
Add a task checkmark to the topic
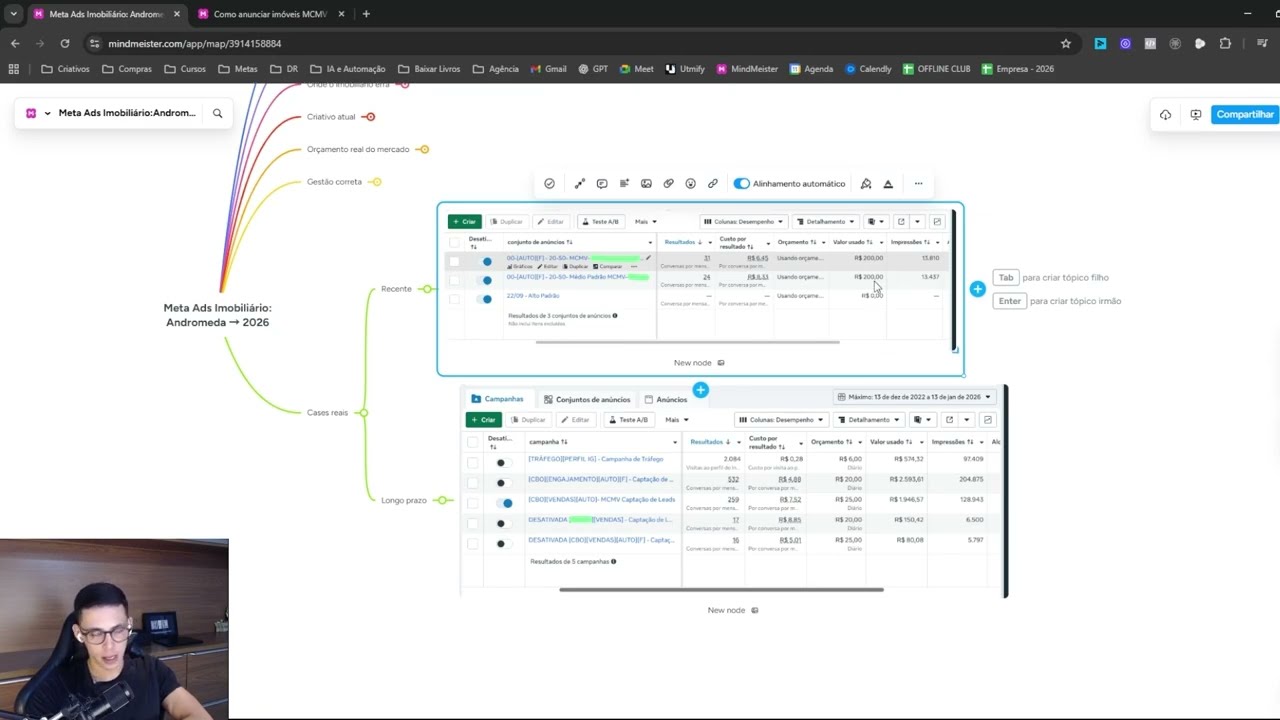[549, 184]
